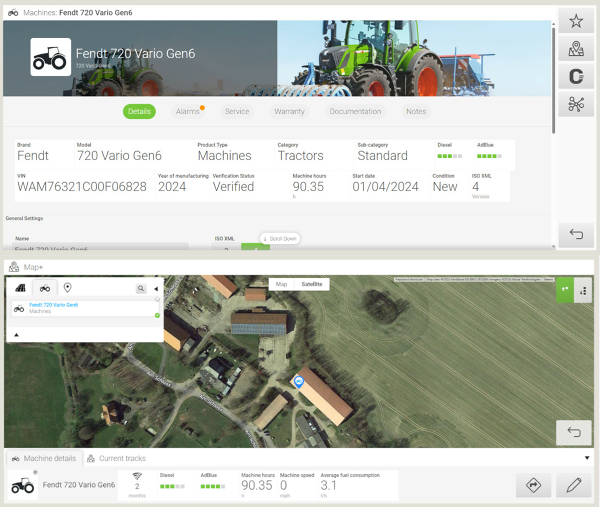Switch map view to Map
This screenshot has height=507, width=600.
281,284
